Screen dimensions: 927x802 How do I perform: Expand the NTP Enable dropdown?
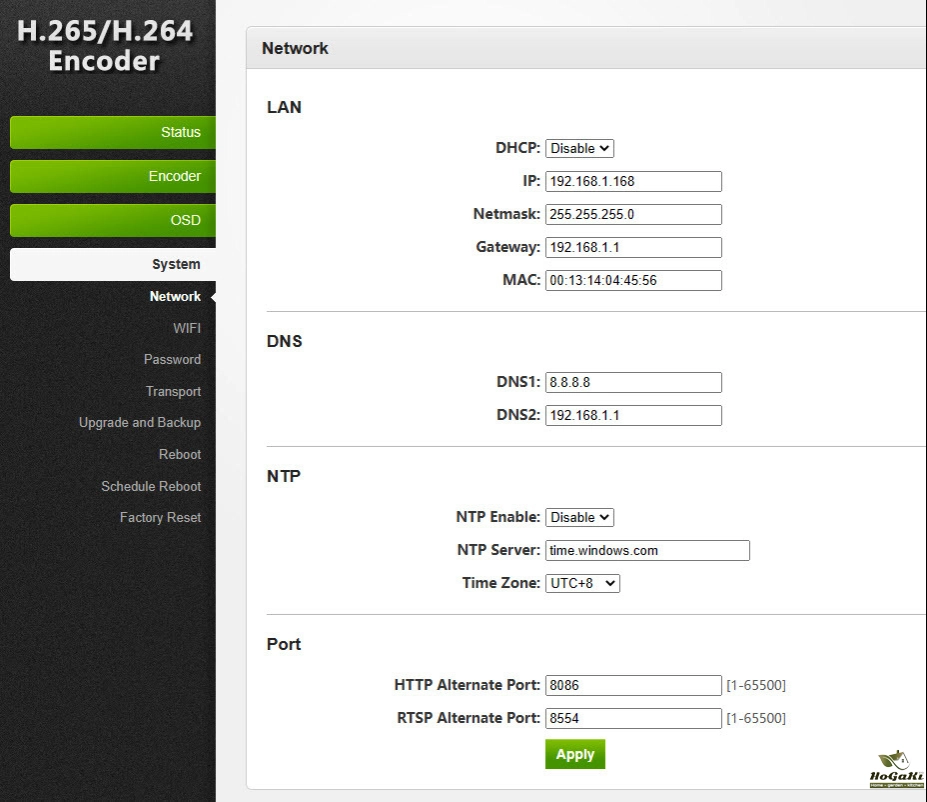point(579,517)
